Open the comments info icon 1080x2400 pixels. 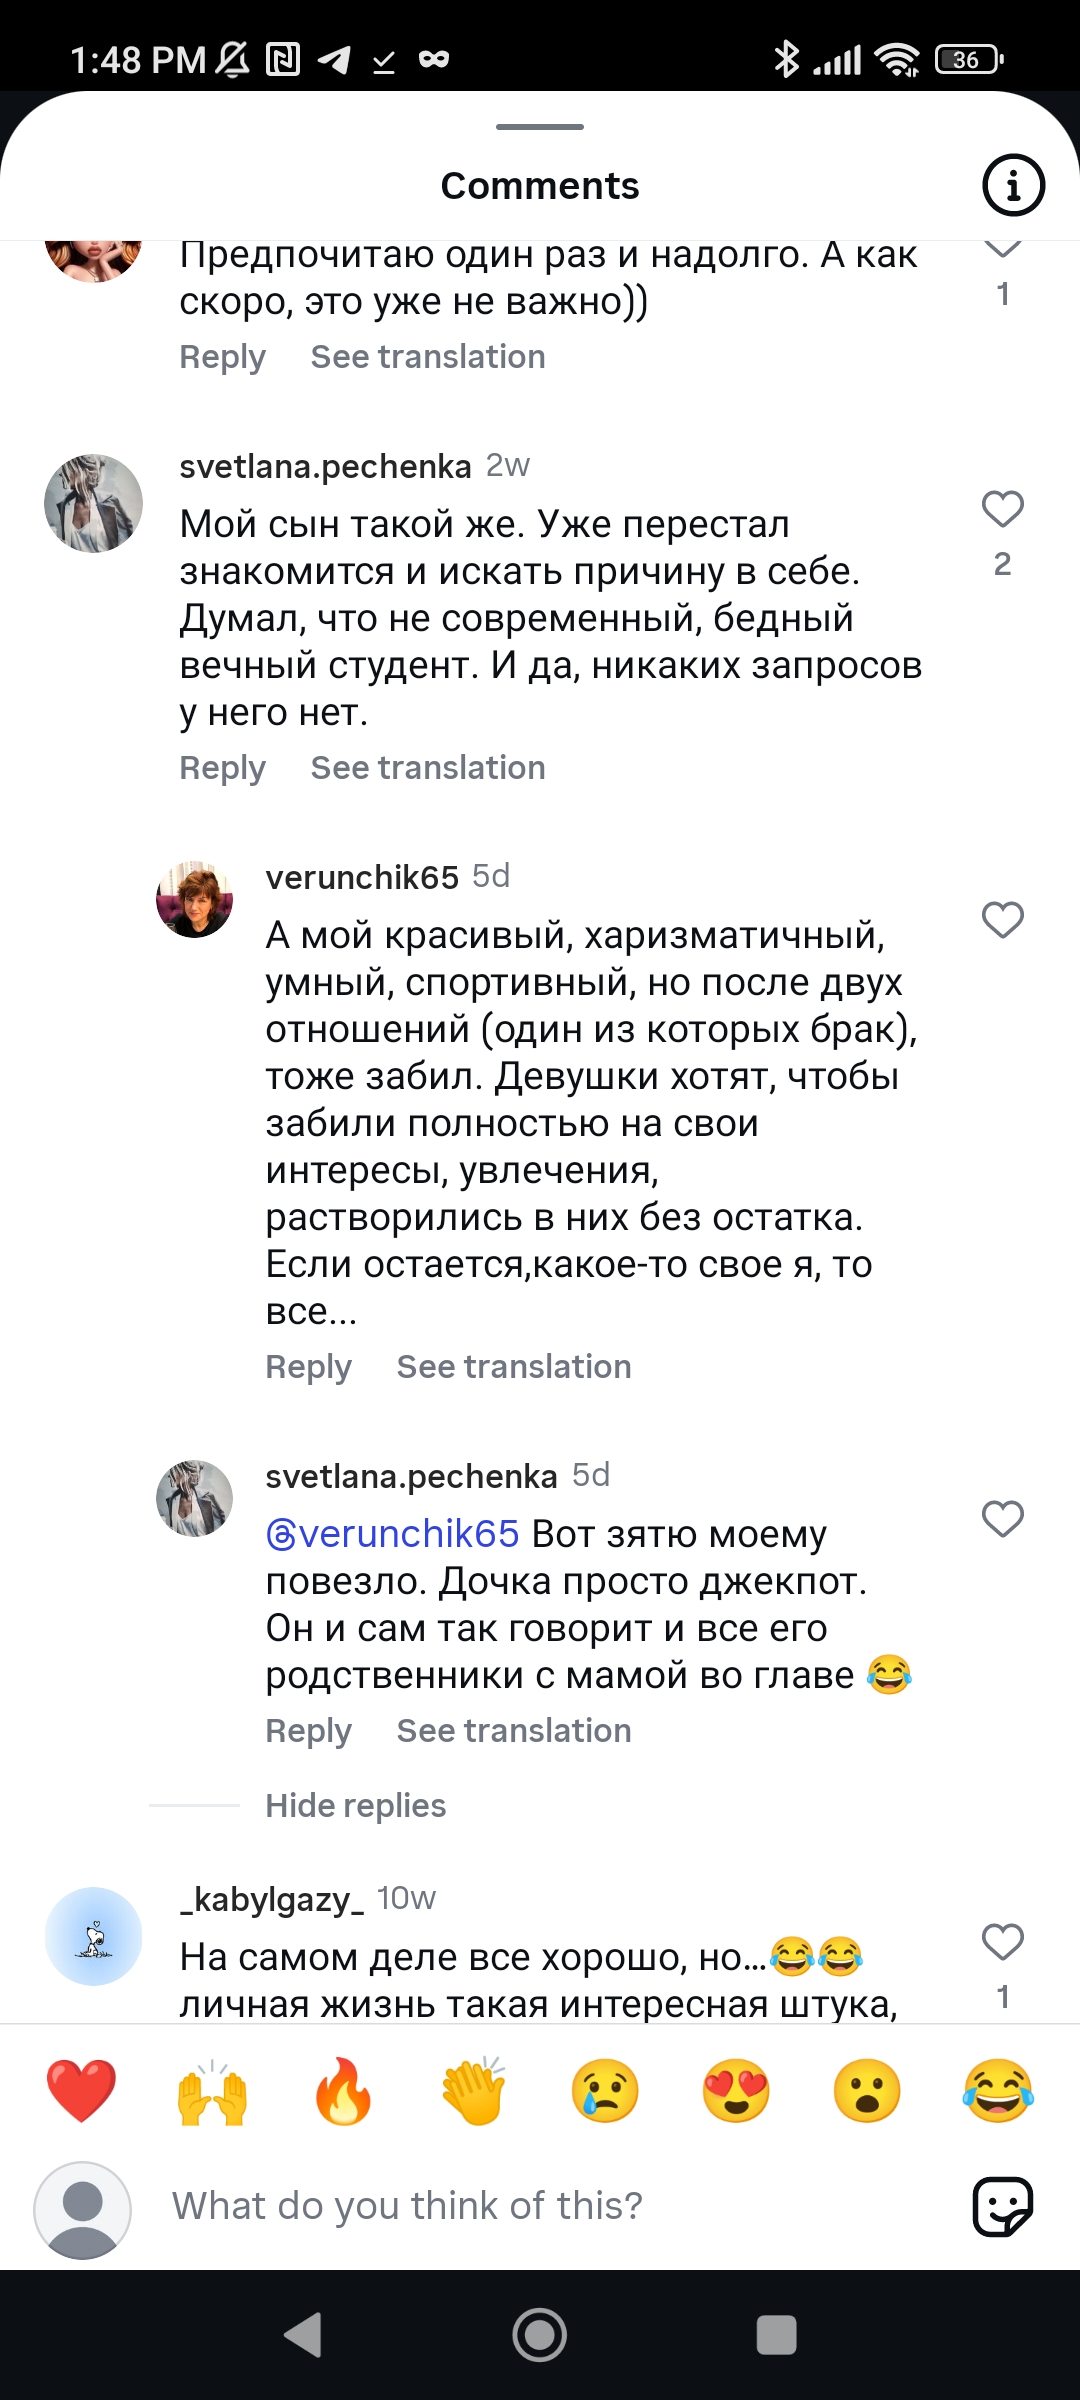point(1013,185)
